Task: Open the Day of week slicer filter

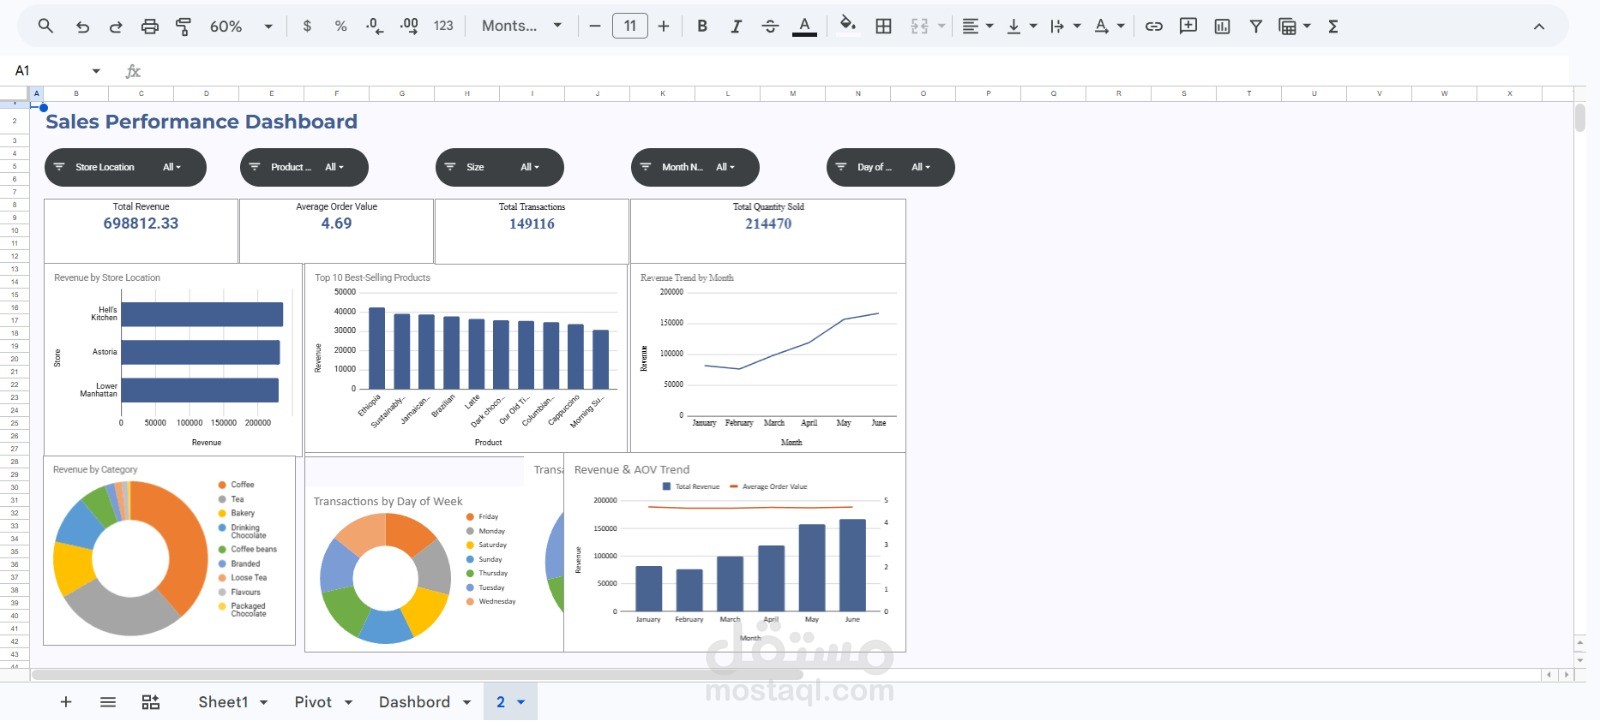Action: [890, 167]
